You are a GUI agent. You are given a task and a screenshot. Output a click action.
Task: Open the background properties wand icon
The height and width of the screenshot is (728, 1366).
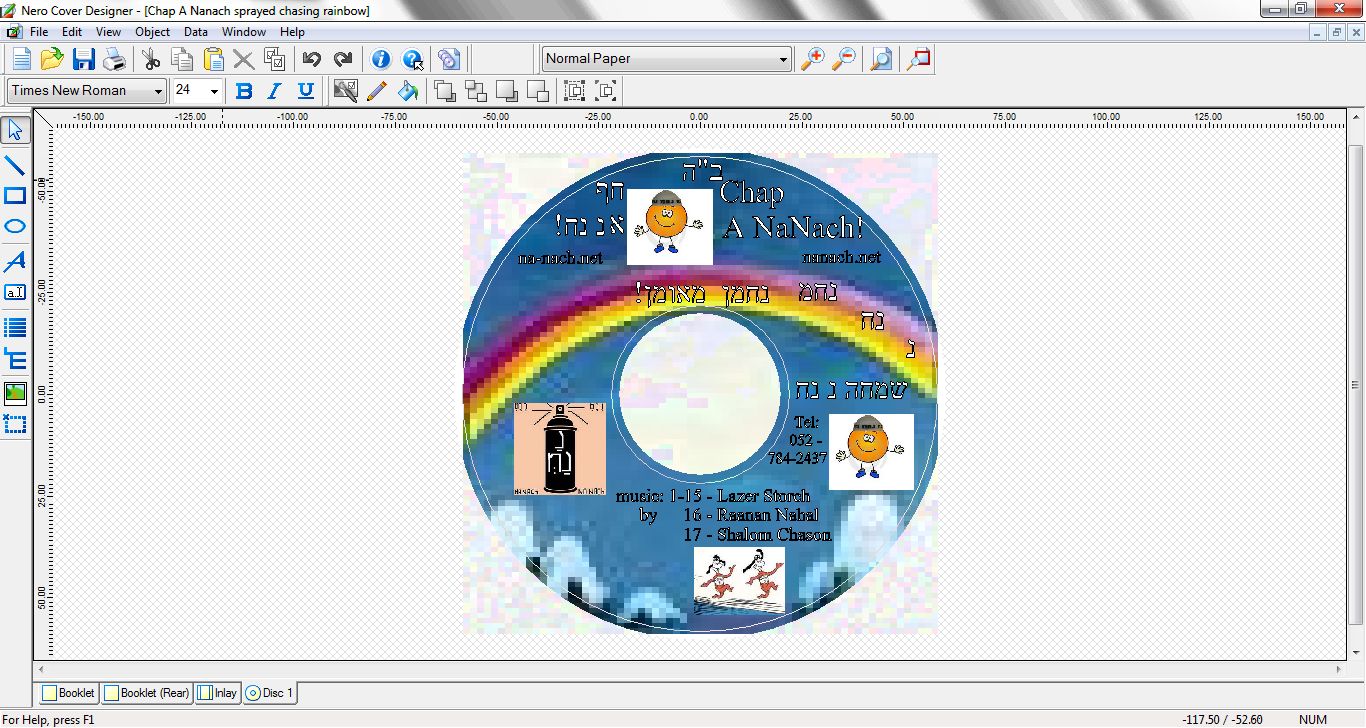click(345, 90)
